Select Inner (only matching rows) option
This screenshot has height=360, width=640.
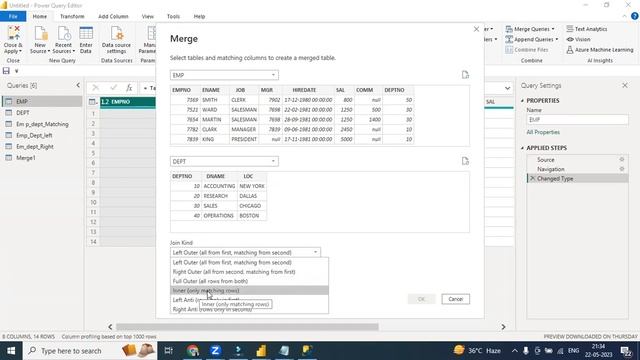(249, 291)
